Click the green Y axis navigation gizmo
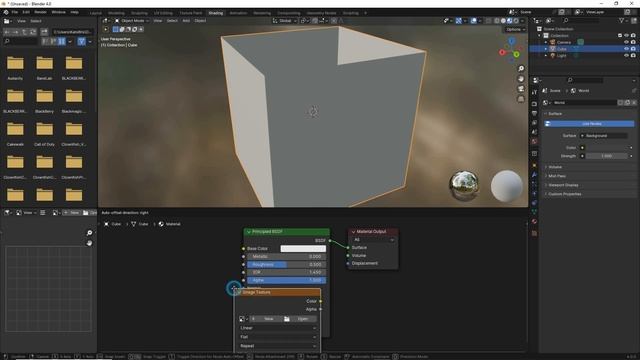 click(x=516, y=54)
